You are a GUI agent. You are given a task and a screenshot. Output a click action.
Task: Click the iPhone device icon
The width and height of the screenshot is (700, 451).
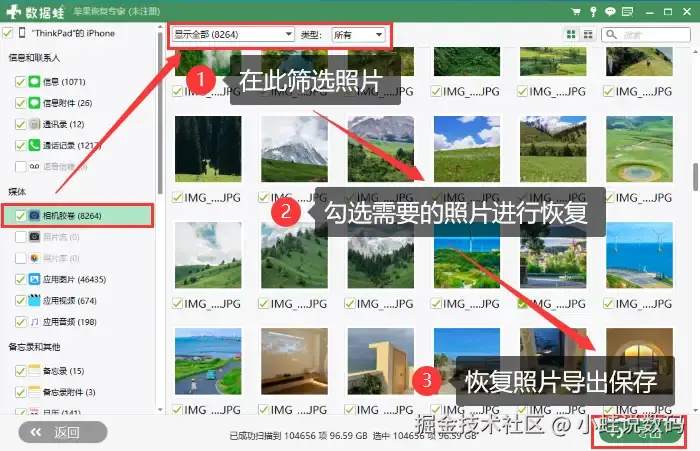tap(22, 33)
